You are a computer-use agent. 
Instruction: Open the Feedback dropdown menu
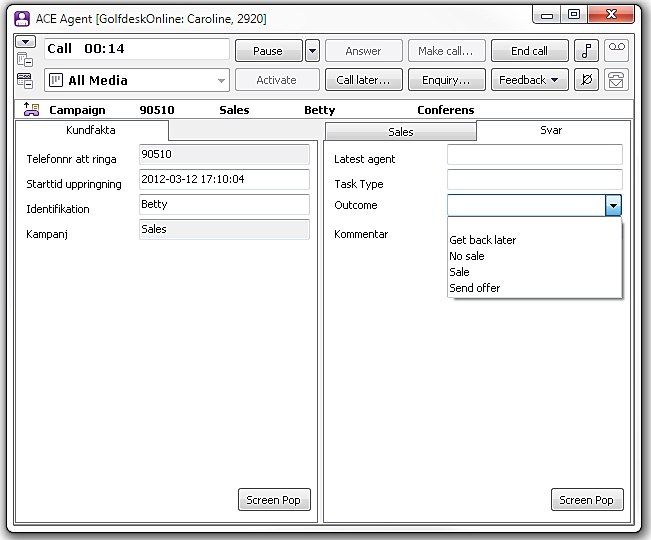529,80
